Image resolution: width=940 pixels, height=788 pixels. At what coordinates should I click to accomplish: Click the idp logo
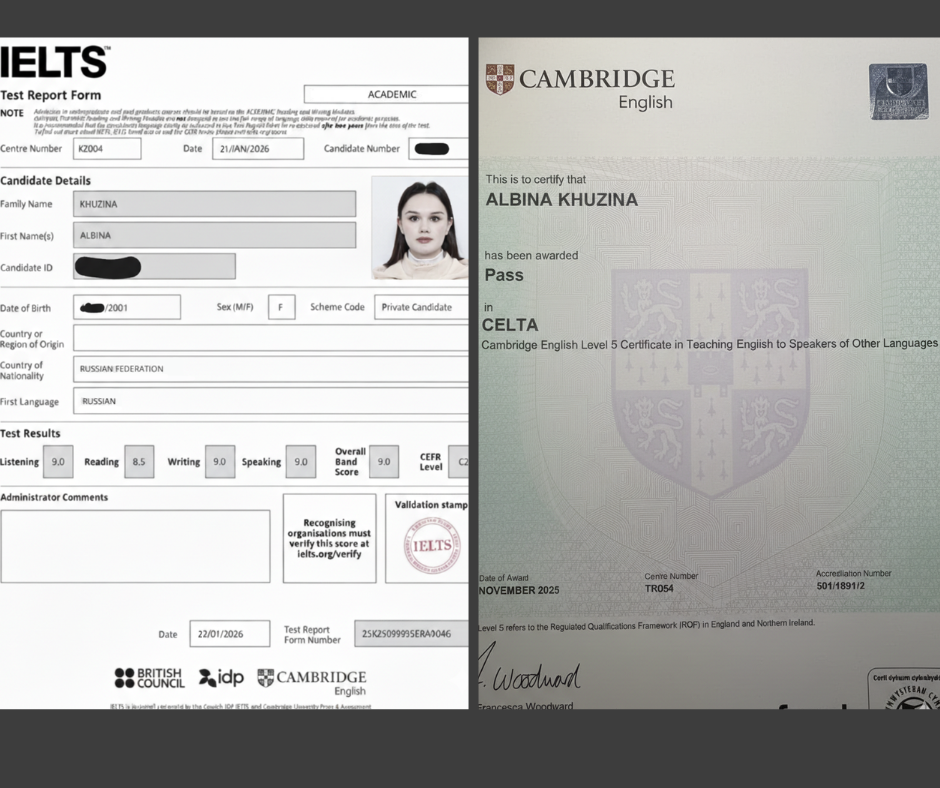(x=221, y=678)
